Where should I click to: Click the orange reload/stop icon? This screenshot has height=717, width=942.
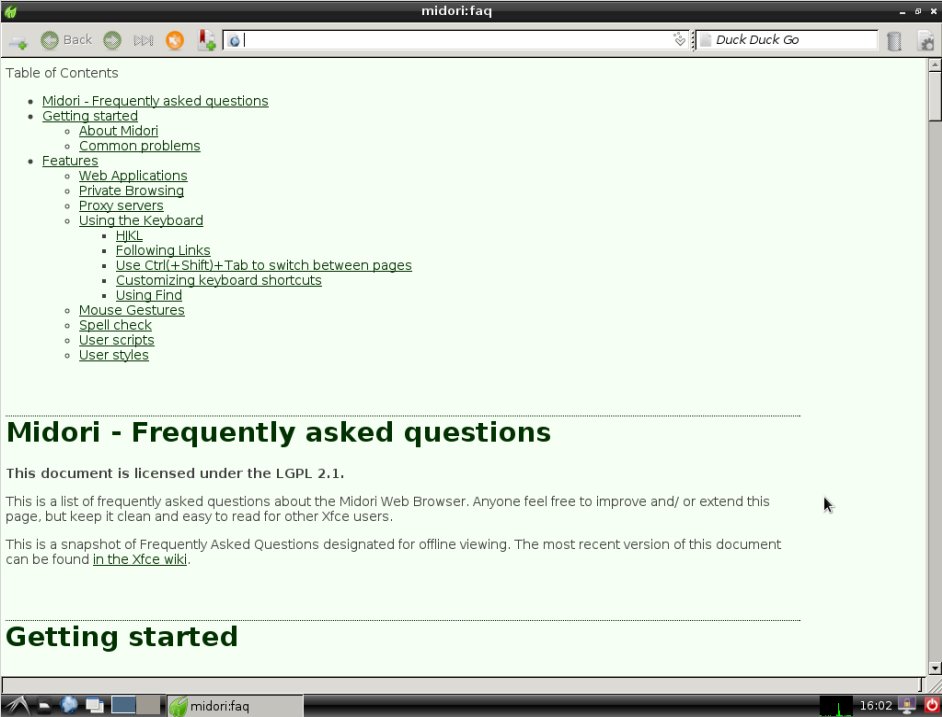tap(175, 40)
